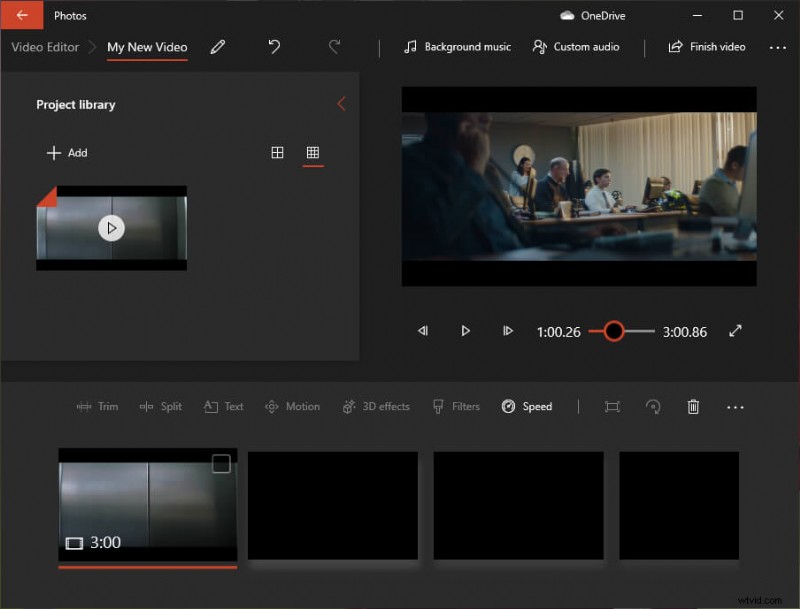Open more options with the ellipsis menu
The height and width of the screenshot is (609, 800).
coord(778,47)
